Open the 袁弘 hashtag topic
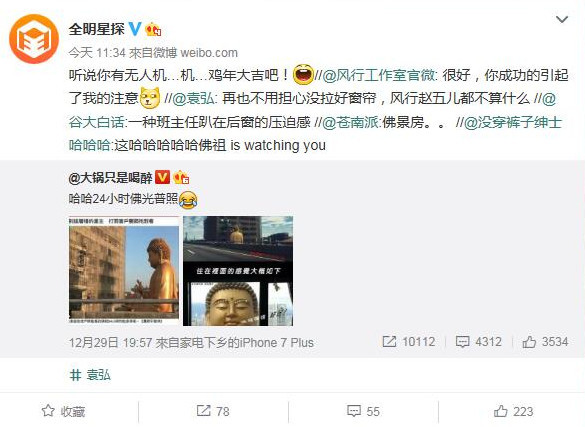Image resolution: width=585 pixels, height=427 pixels. [x=90, y=375]
